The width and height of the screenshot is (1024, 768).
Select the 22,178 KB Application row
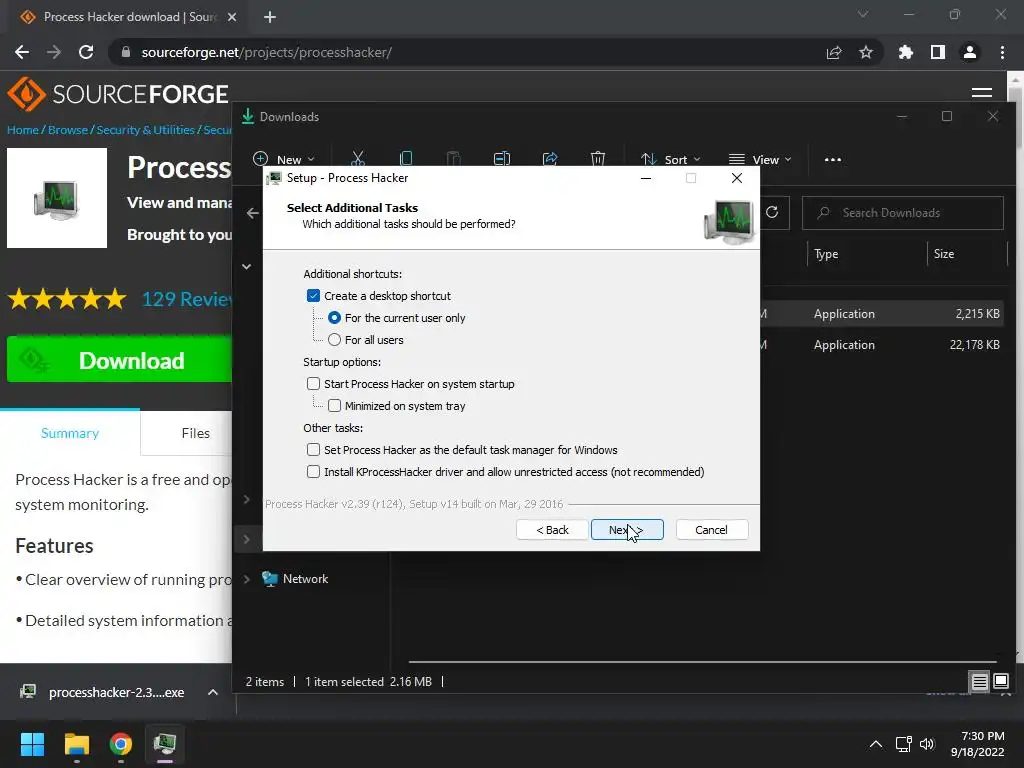click(x=882, y=345)
